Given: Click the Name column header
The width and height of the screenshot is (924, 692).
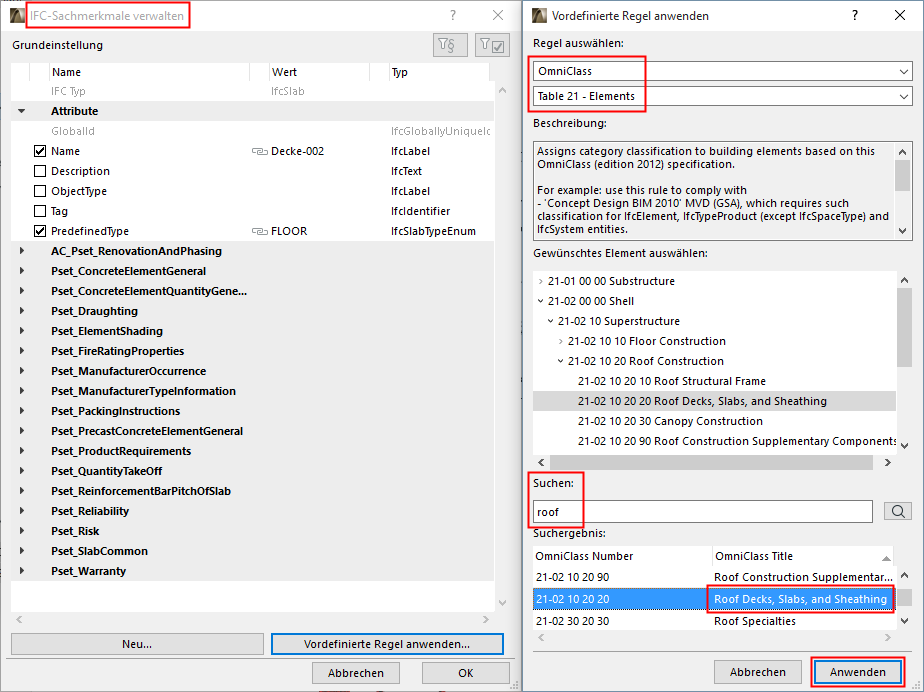Looking at the screenshot, I should [x=150, y=72].
